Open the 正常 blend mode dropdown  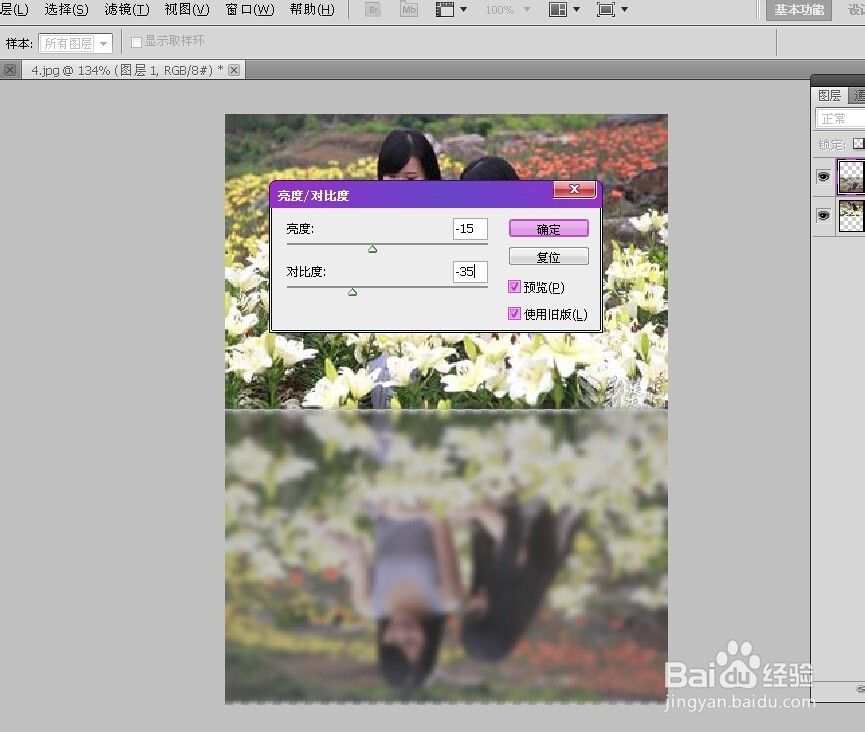click(x=840, y=119)
